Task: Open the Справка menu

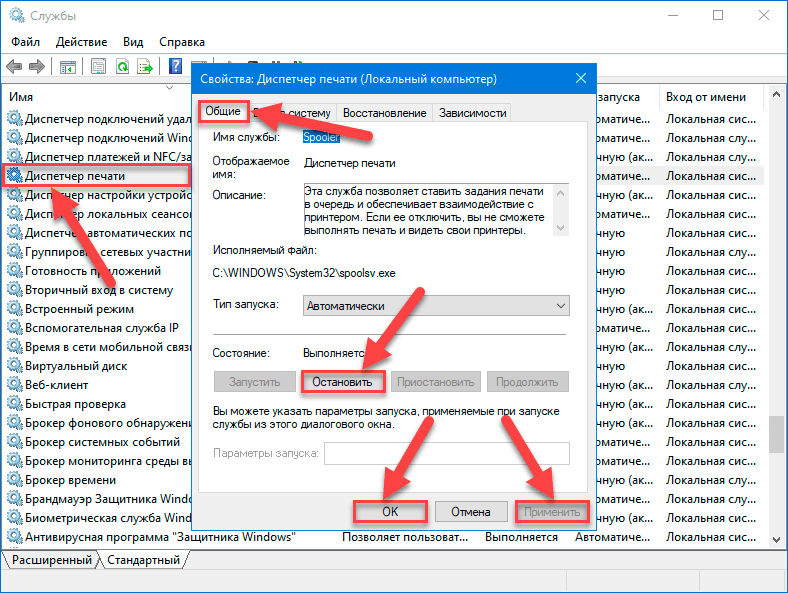Action: [182, 42]
